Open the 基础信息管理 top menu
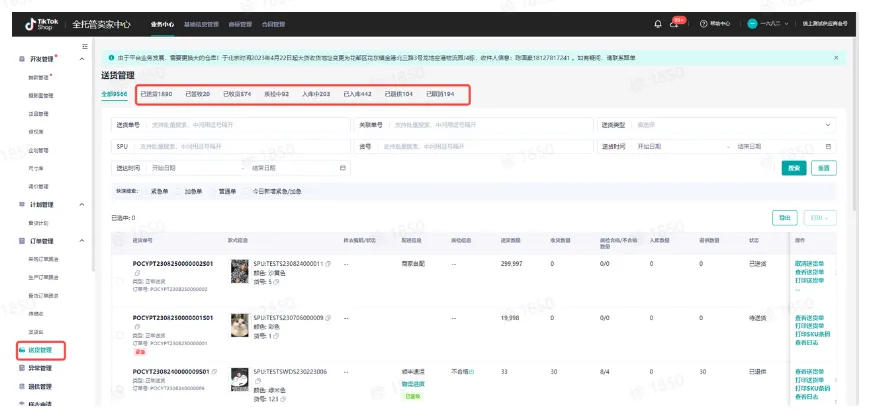870x419 pixels. (201, 24)
